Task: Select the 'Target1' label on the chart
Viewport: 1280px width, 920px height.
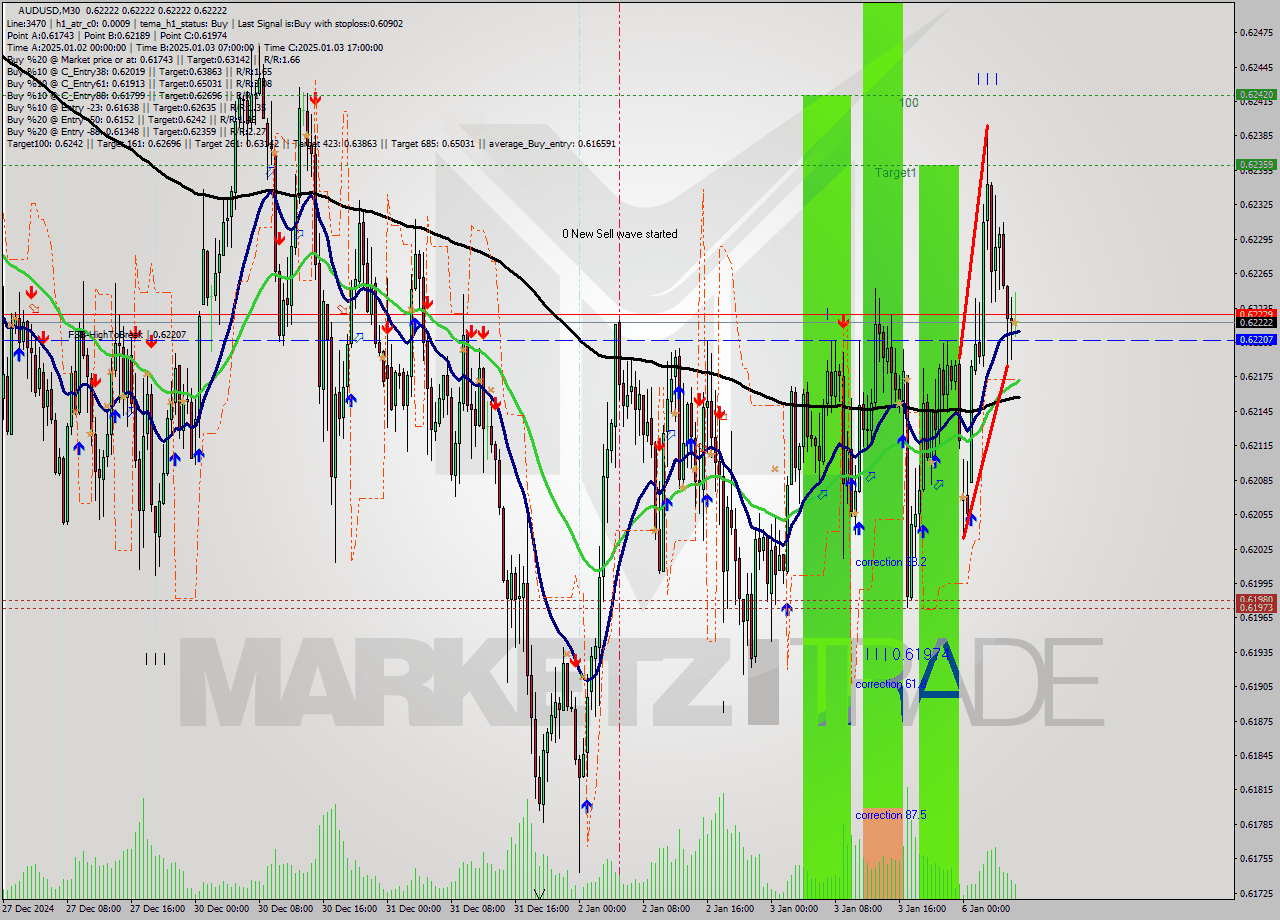Action: coord(895,173)
